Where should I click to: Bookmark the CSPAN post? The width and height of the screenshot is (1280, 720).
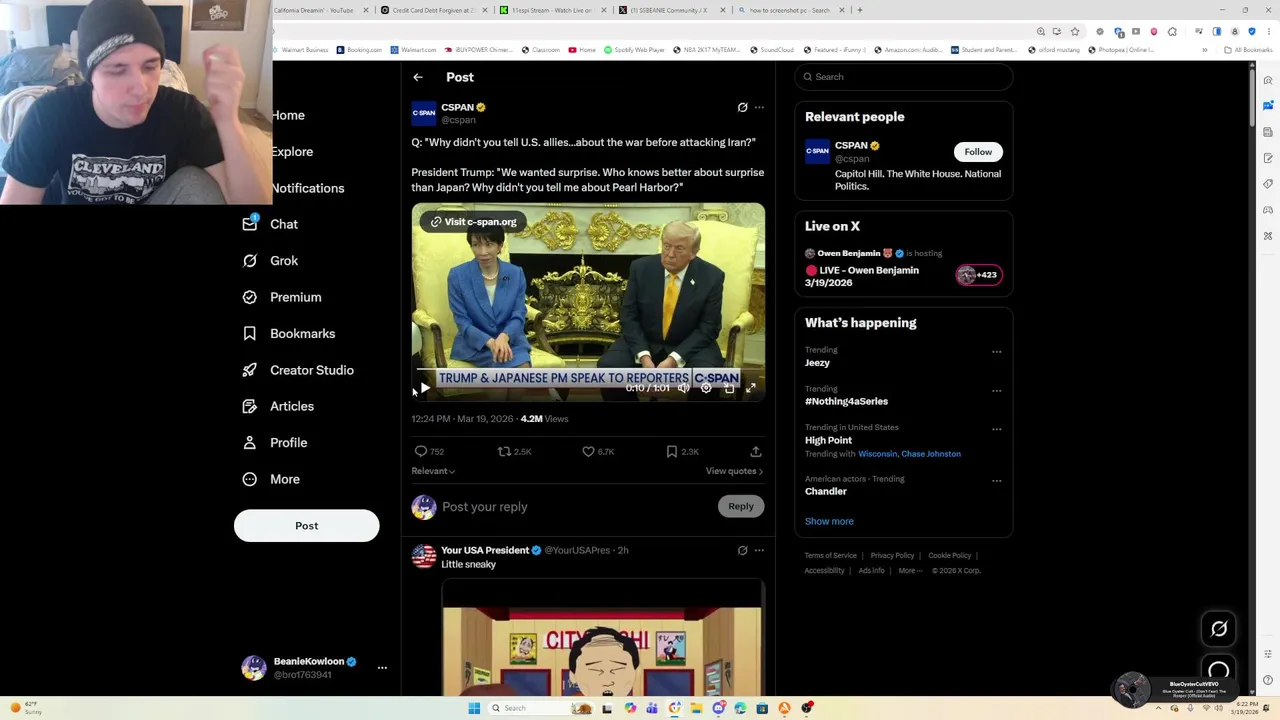click(x=672, y=452)
